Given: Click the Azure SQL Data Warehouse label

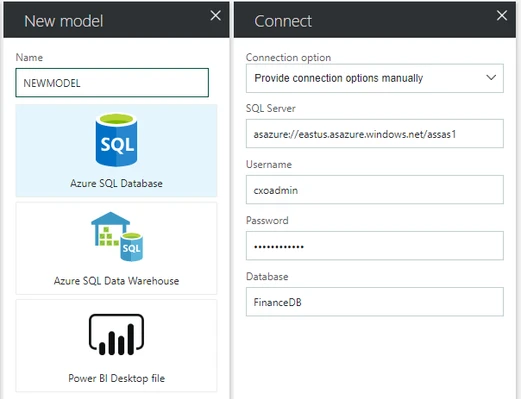Looking at the screenshot, I should 116,281.
